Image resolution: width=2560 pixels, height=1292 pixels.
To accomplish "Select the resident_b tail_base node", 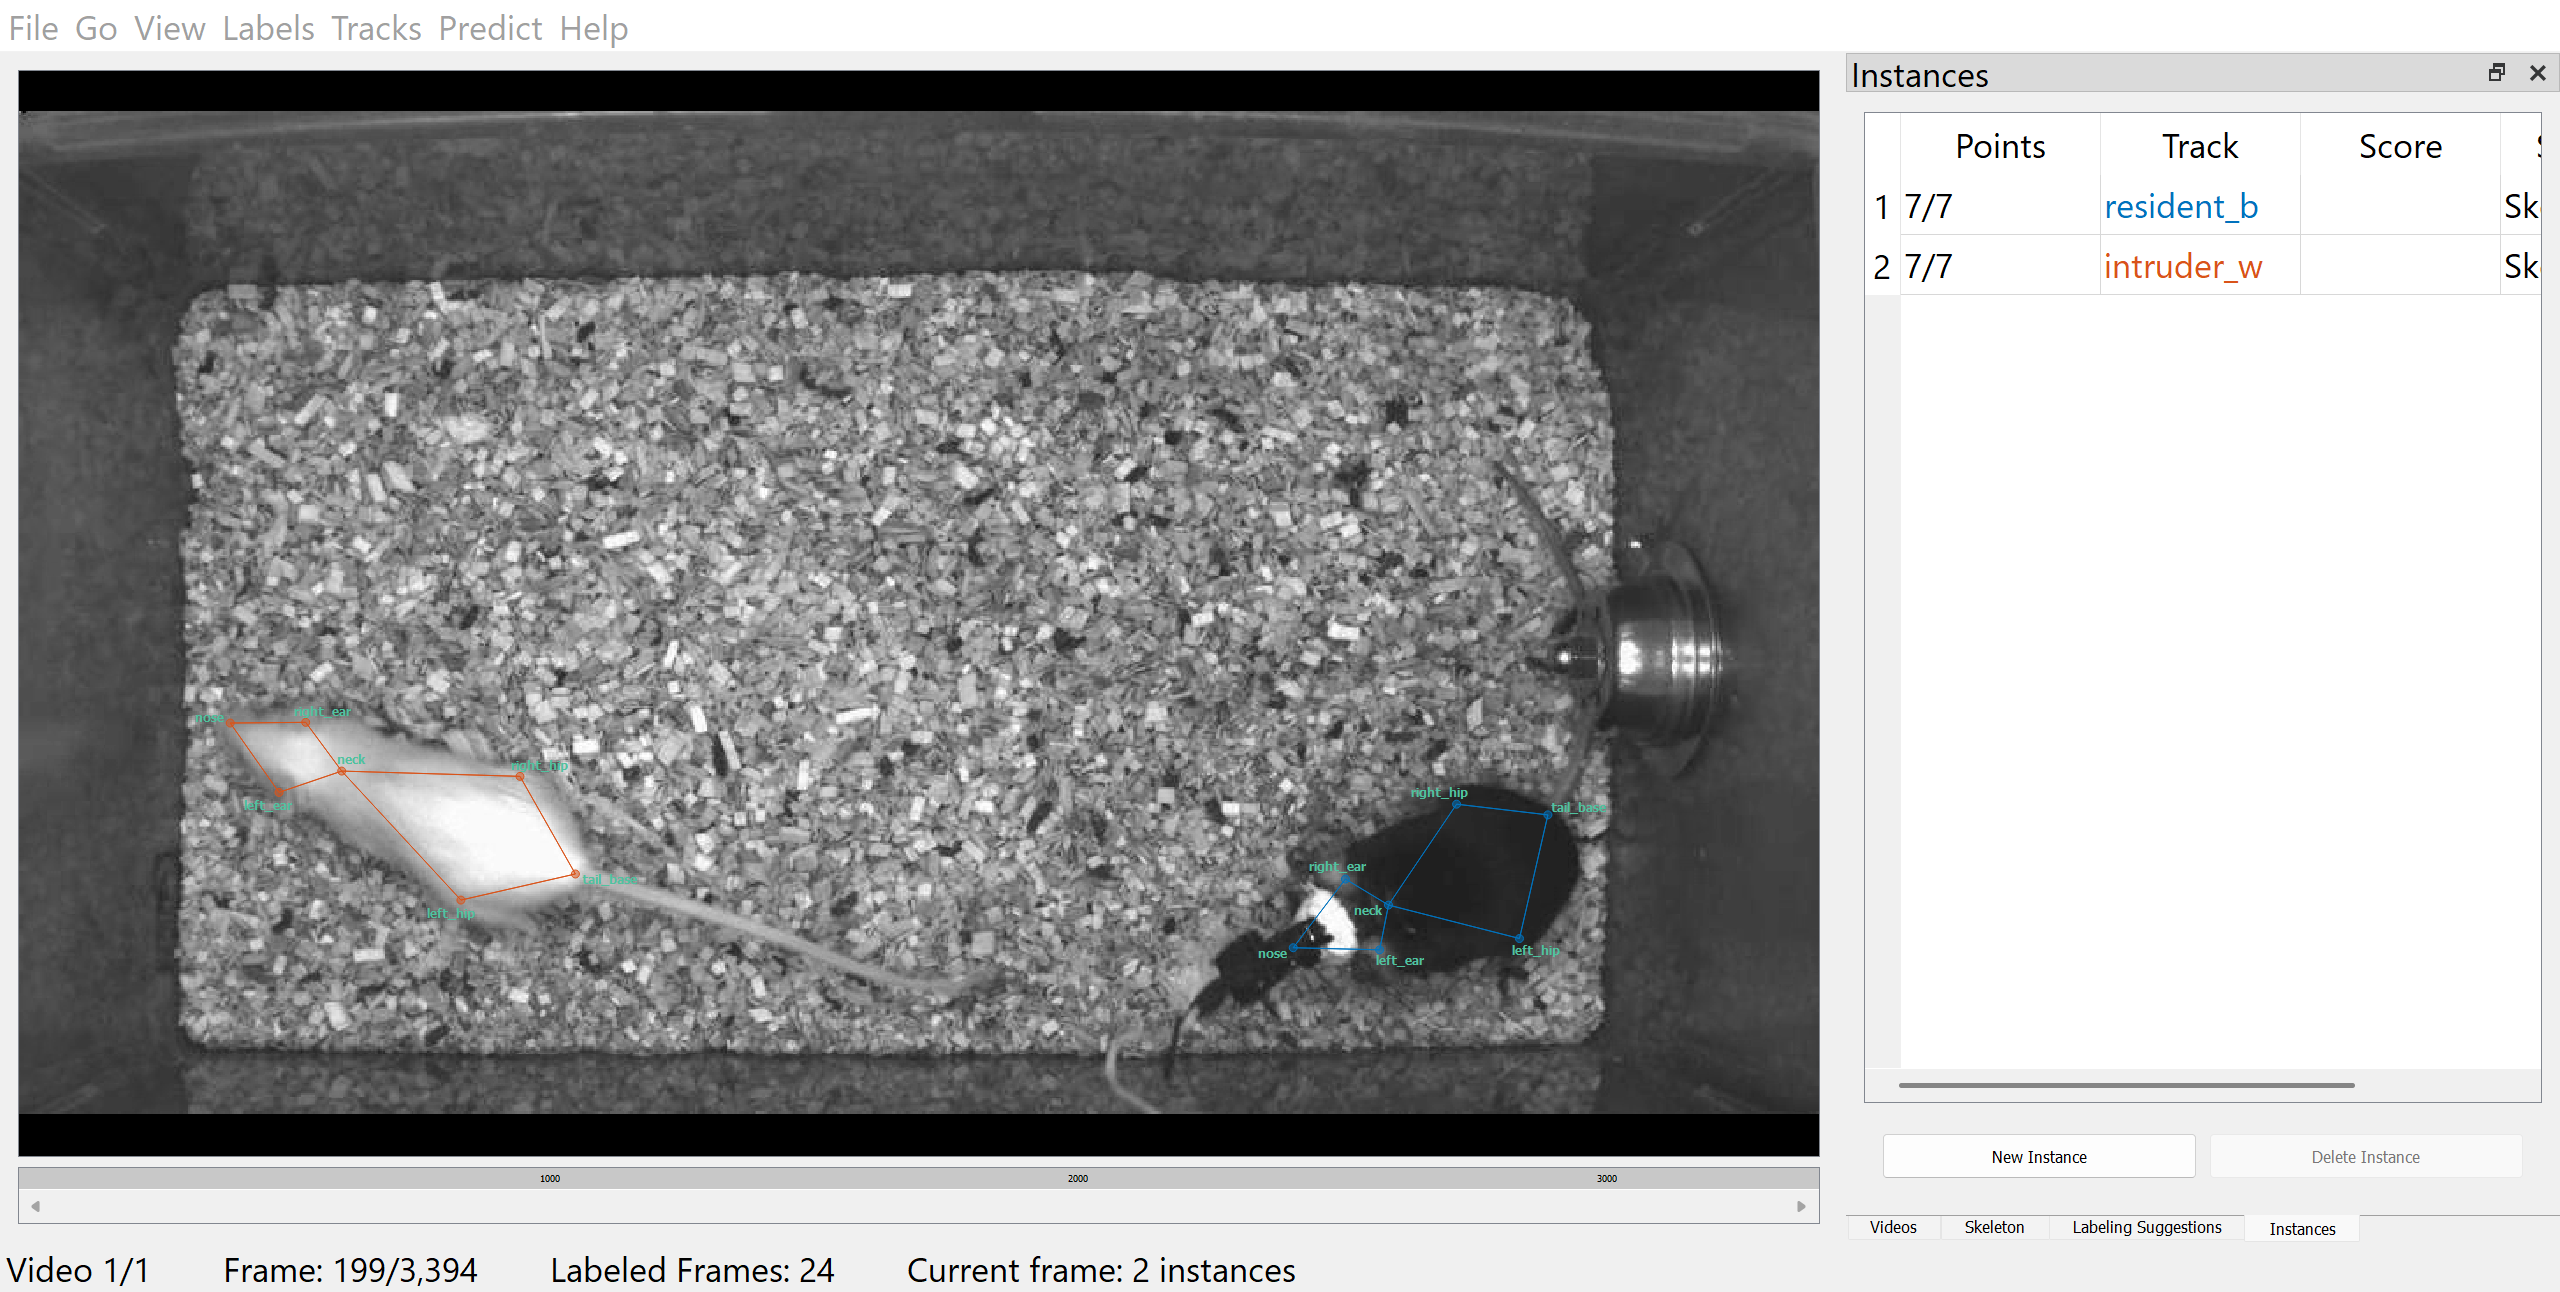I will (1547, 815).
